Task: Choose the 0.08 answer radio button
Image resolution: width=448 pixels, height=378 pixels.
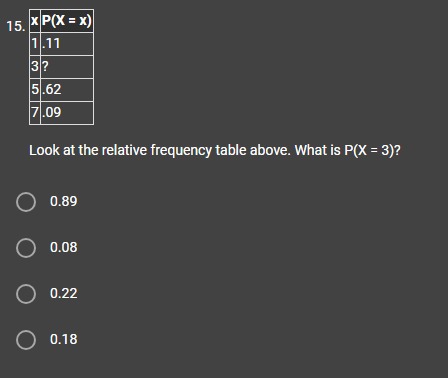Action: click(x=26, y=248)
